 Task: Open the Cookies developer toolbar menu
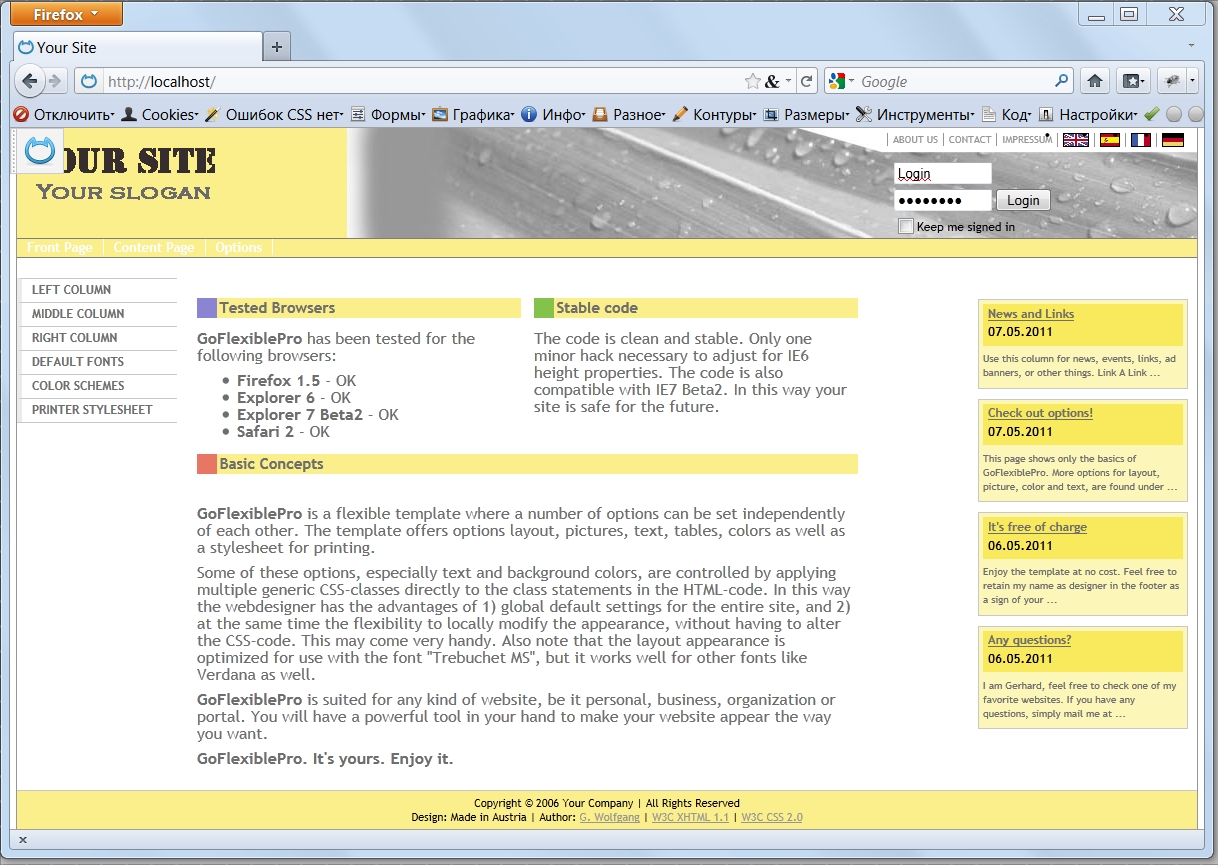pyautogui.click(x=159, y=114)
